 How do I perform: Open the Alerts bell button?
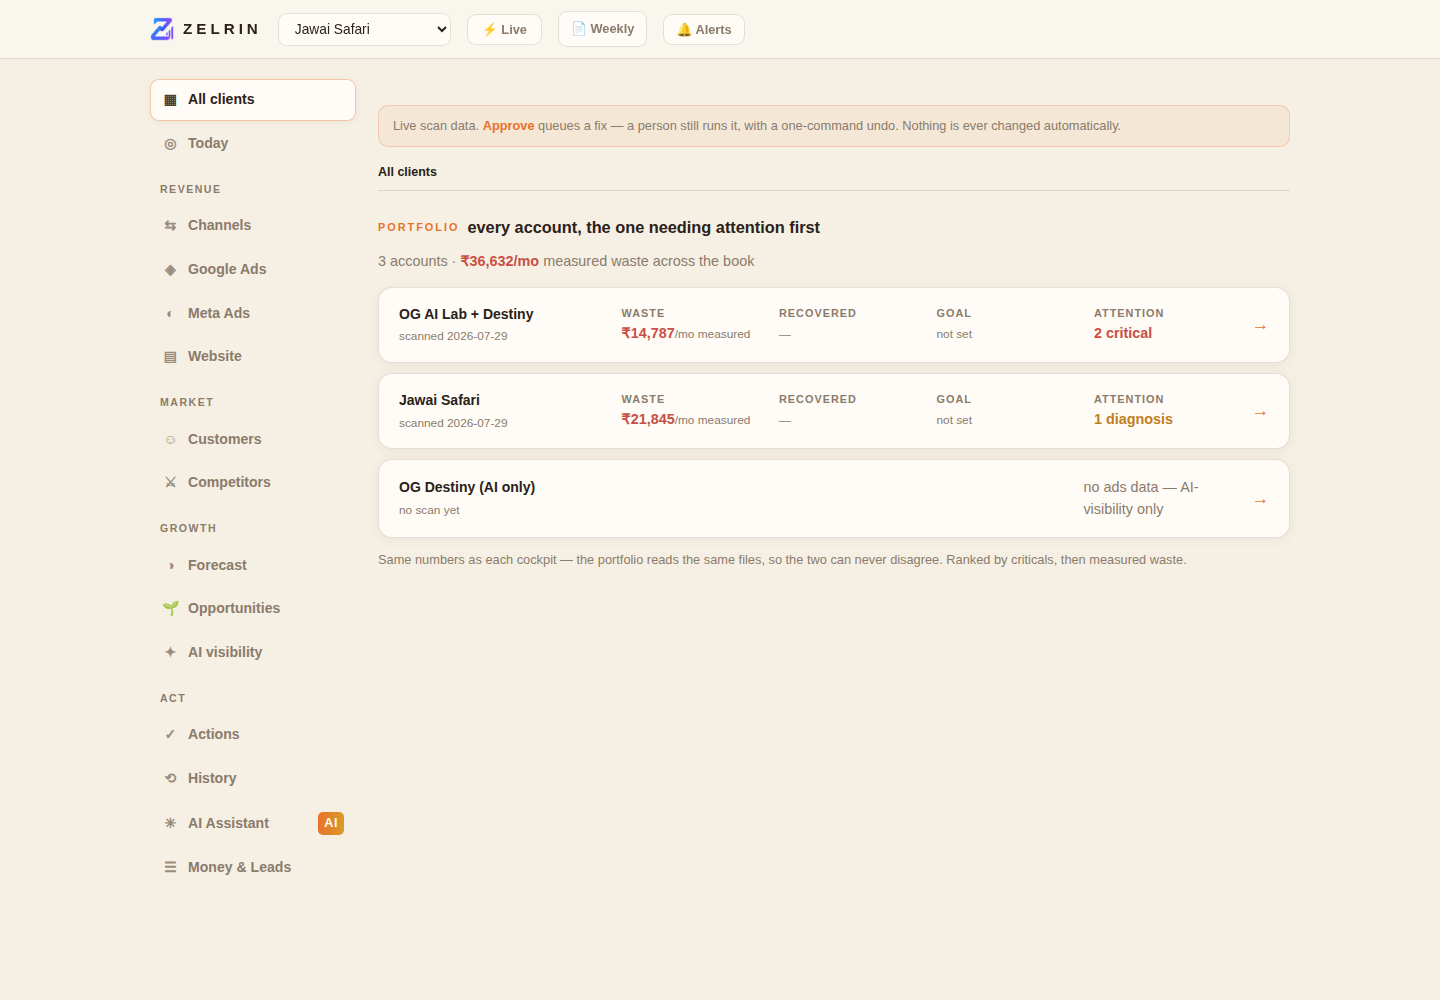704,29
